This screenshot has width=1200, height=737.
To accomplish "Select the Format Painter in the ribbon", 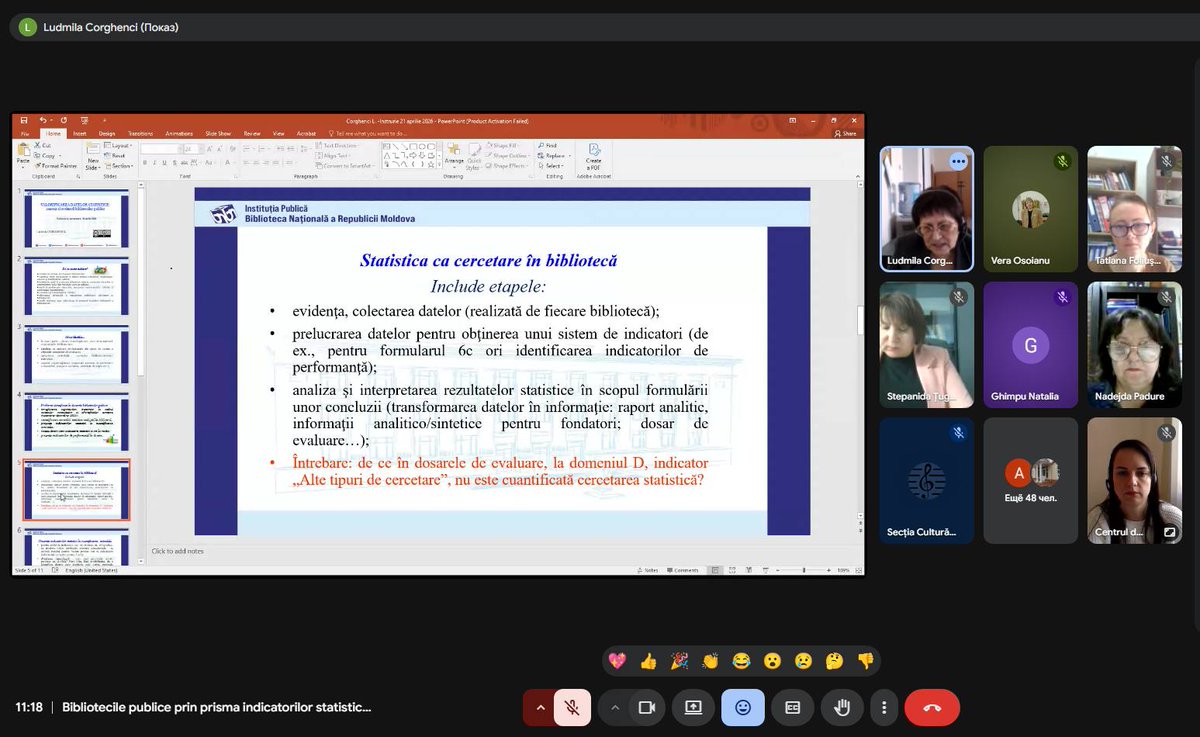I will coord(57,165).
